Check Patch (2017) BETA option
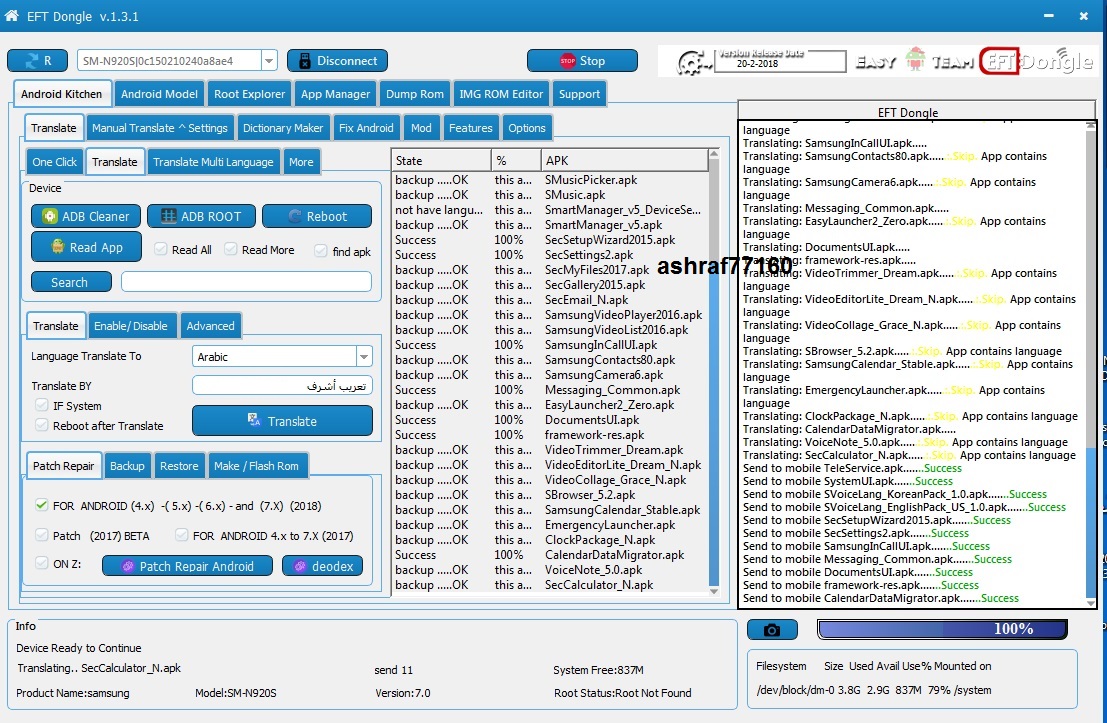Screen dimensions: 1107x723 tap(42, 535)
